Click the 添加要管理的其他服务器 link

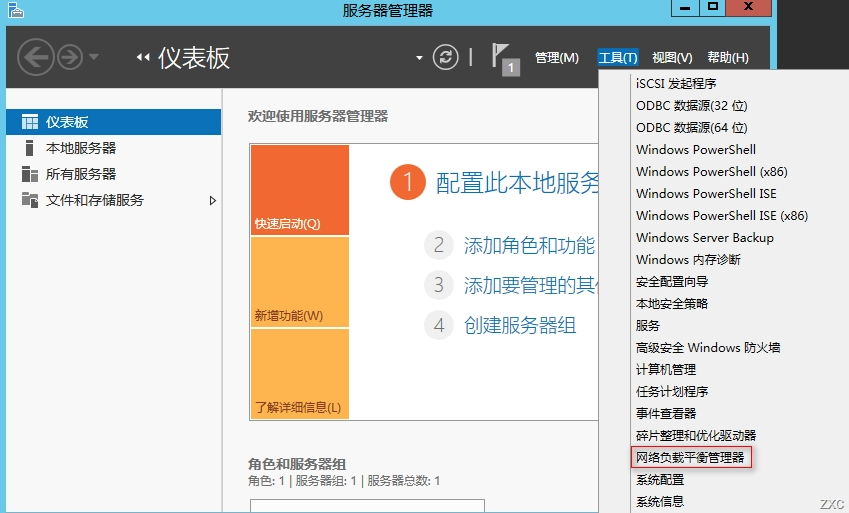tap(531, 285)
